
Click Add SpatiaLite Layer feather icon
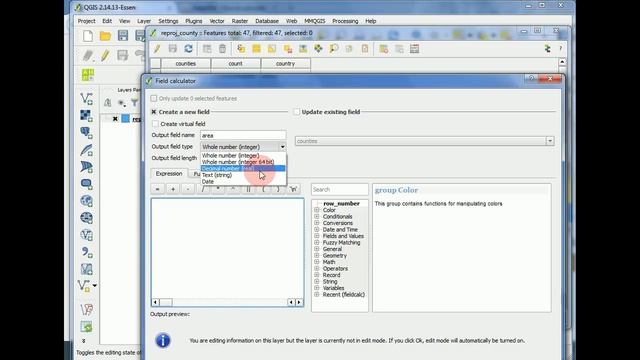pos(86,150)
